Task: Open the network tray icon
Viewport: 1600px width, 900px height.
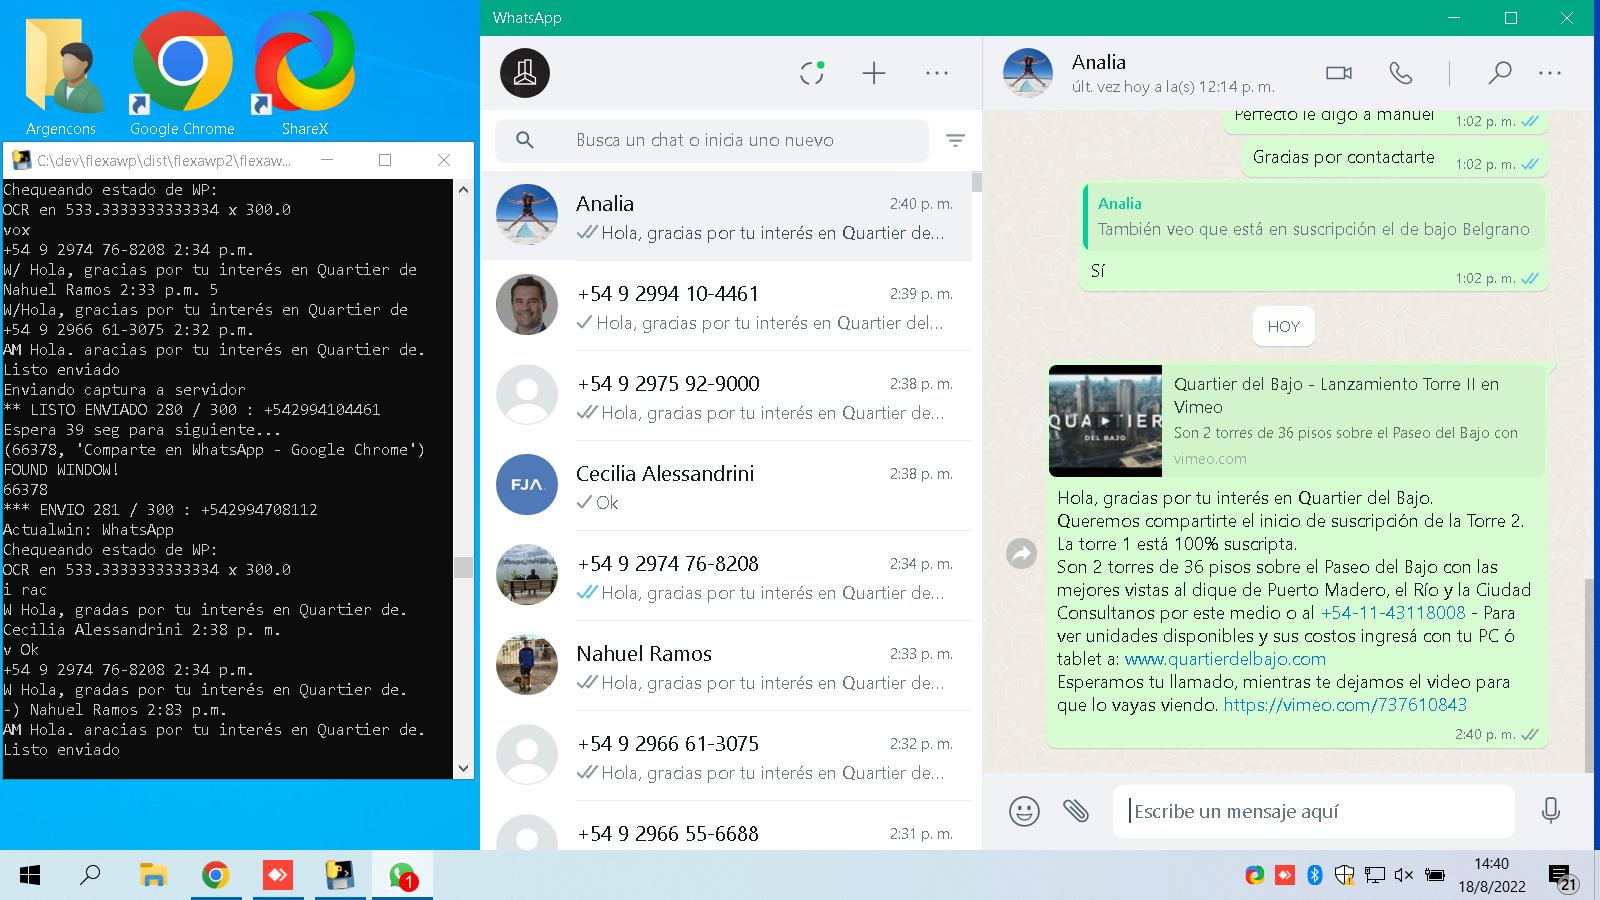Action: 1375,875
